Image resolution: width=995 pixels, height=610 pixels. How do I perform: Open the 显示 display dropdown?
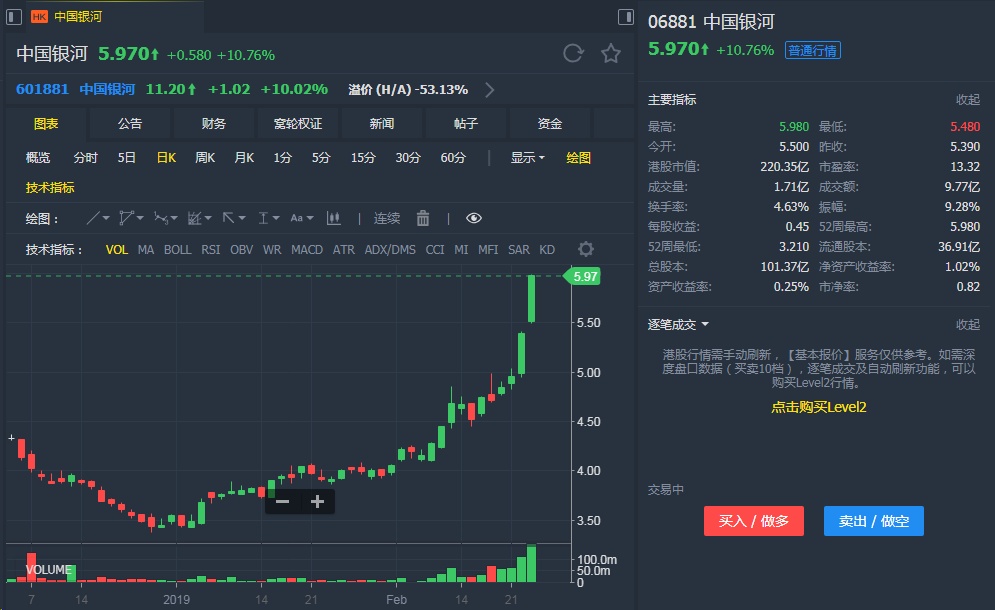(527, 157)
